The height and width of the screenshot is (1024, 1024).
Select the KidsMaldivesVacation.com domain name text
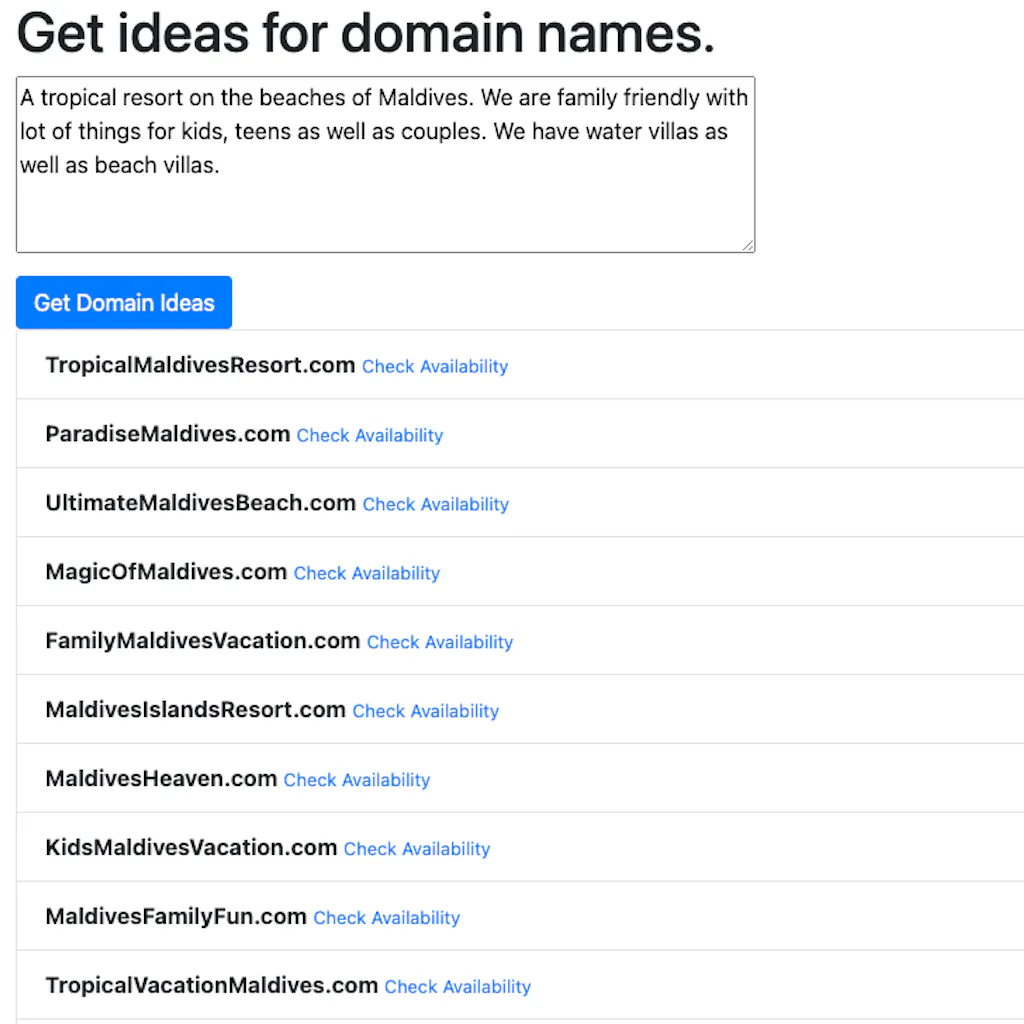(191, 847)
